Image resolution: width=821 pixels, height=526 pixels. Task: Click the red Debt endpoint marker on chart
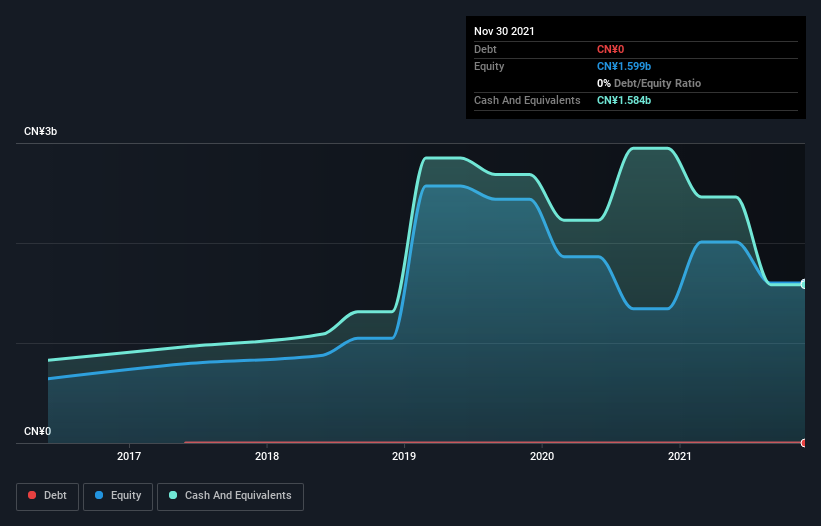tap(804, 443)
